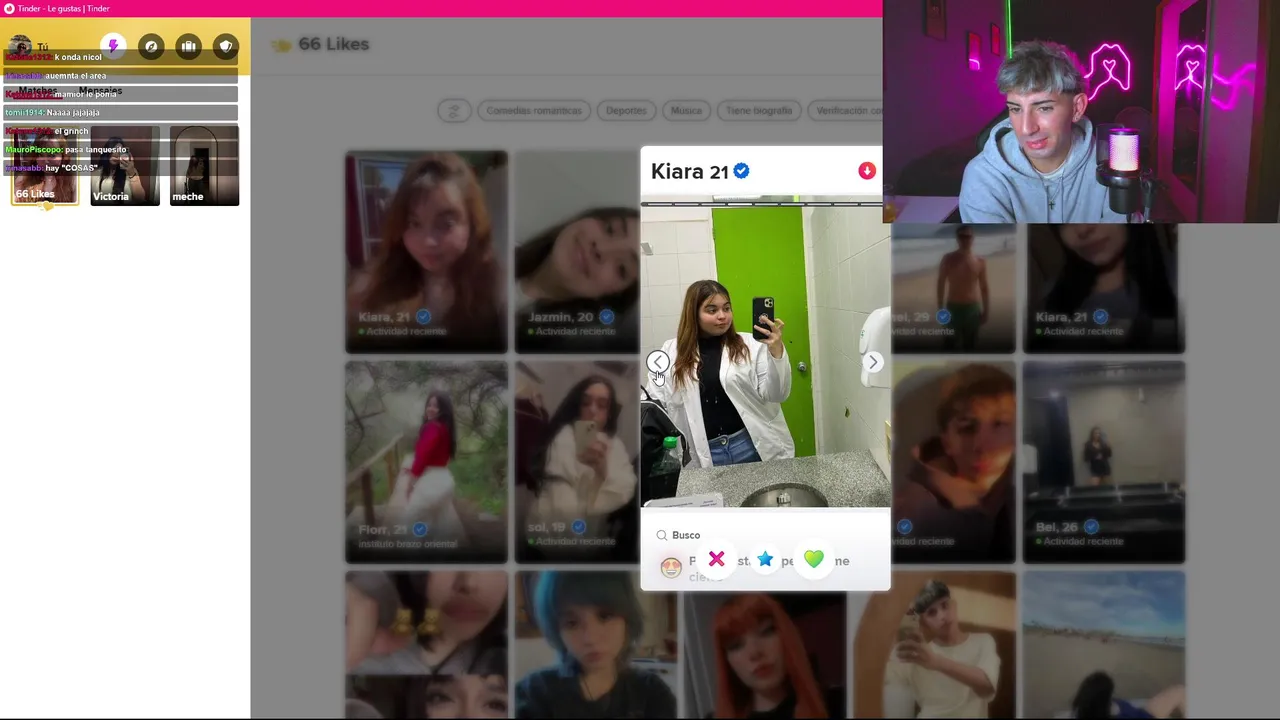1280x720 pixels.
Task: Open the Victoria match thumbnail
Action: click(125, 165)
